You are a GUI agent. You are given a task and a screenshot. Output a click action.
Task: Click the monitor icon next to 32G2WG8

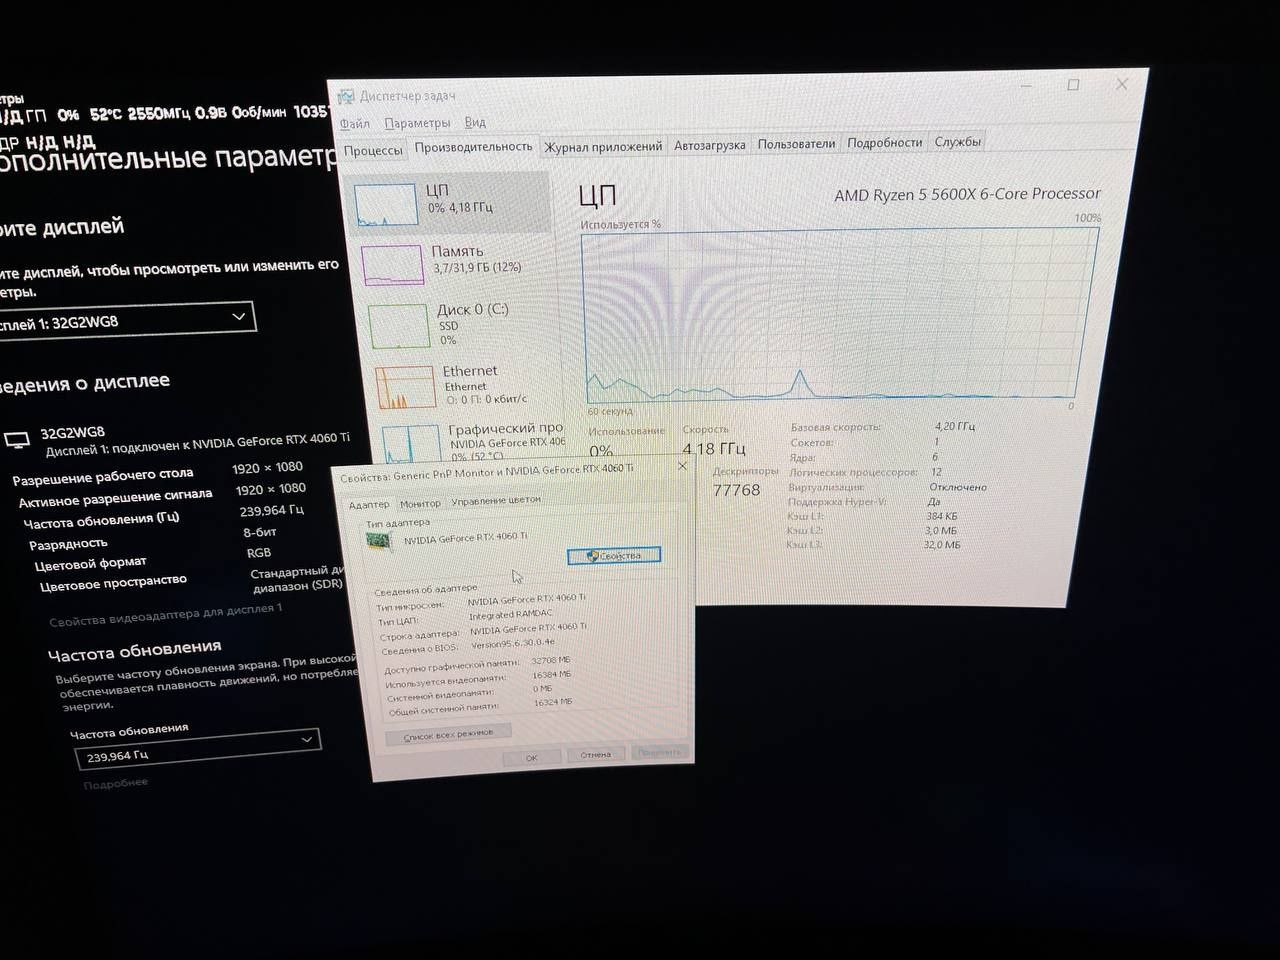(x=17, y=441)
